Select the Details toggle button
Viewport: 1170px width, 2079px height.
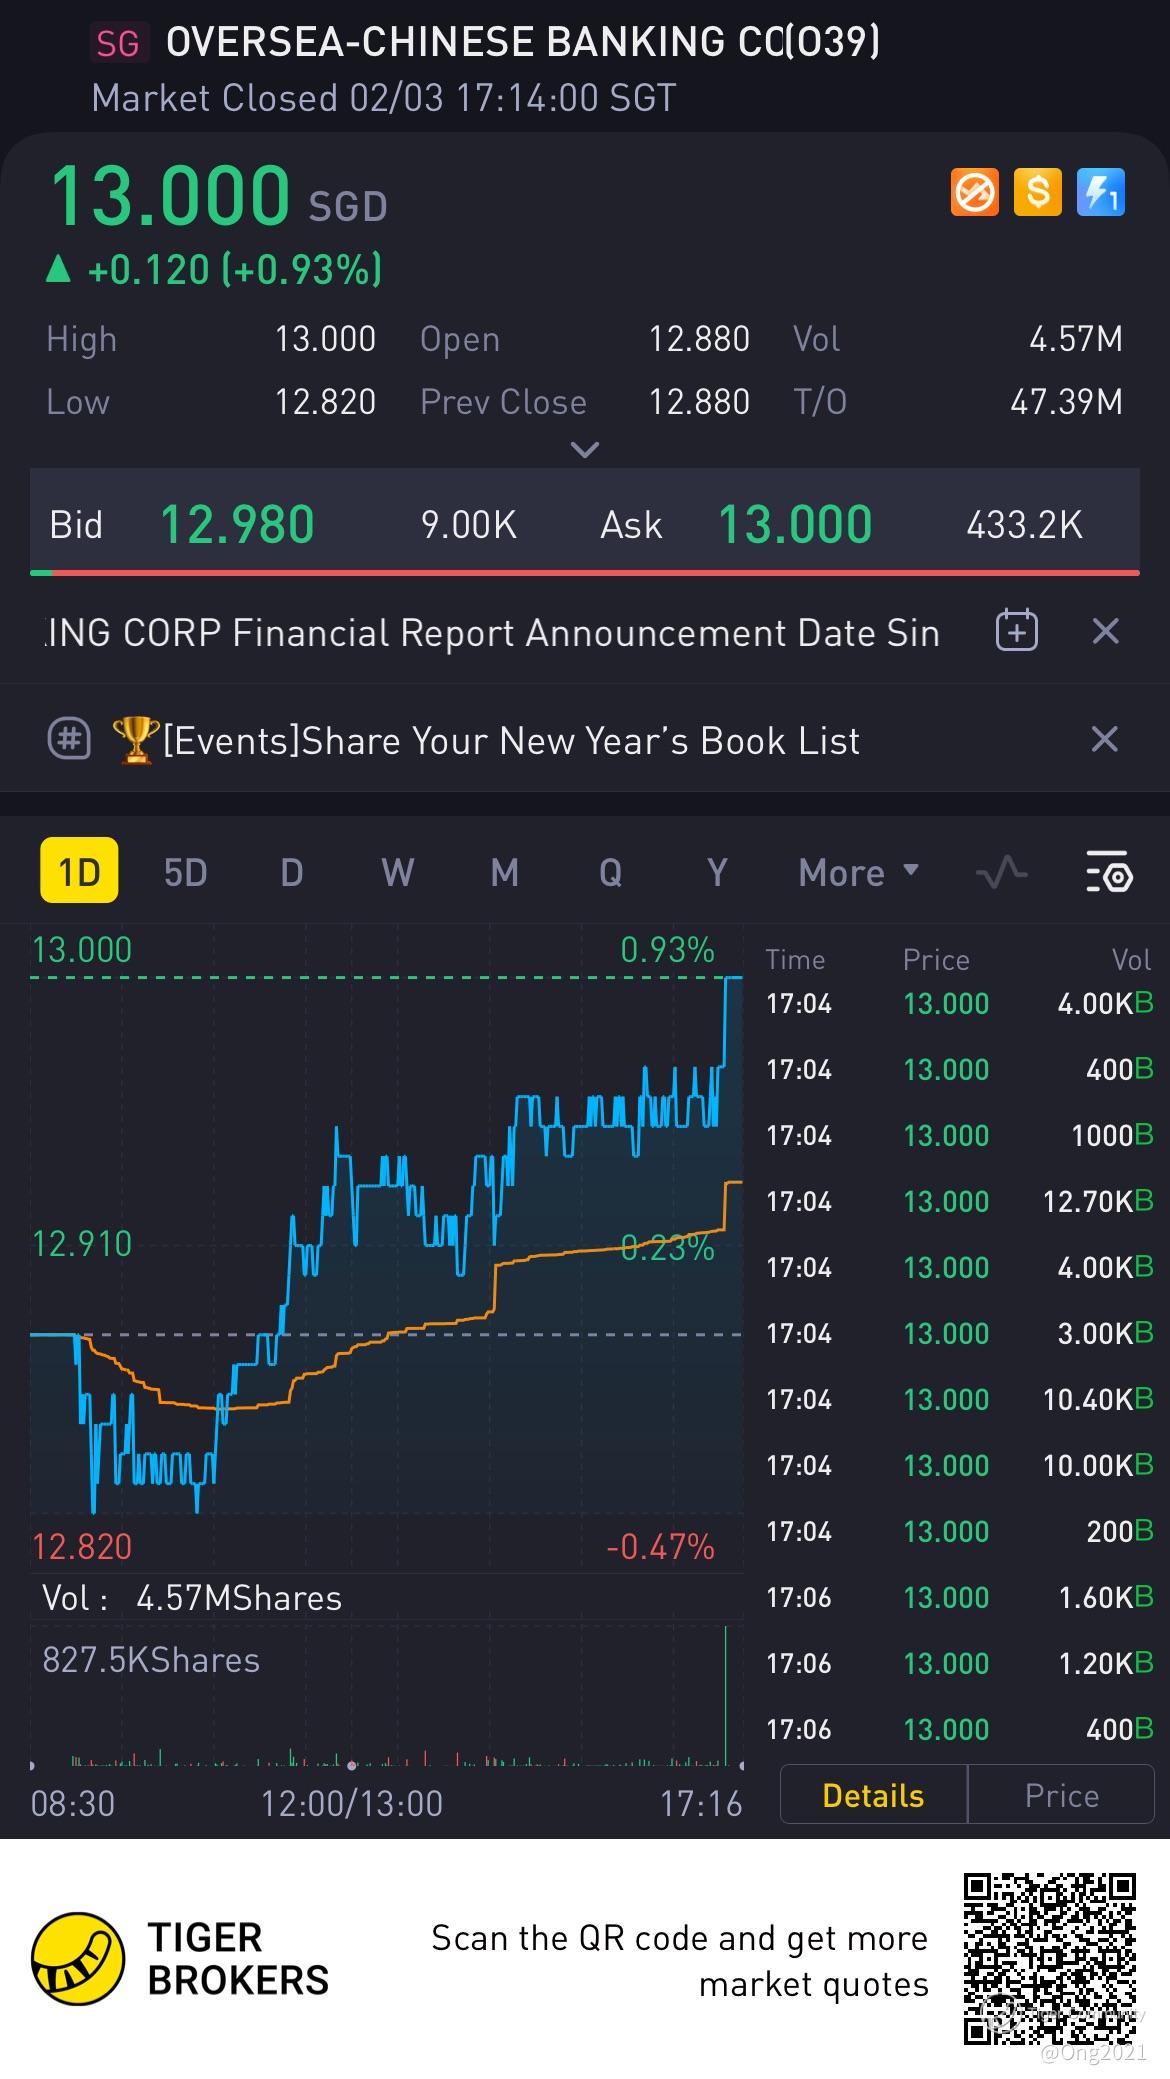[873, 1796]
